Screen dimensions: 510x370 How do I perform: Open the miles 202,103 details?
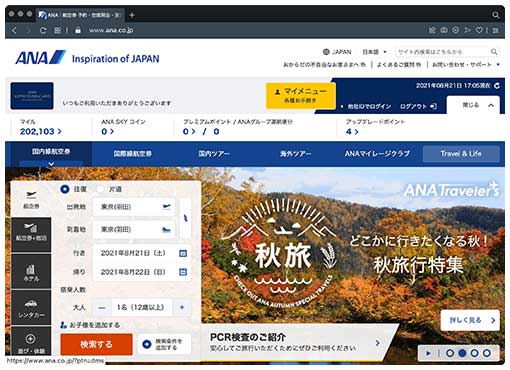click(41, 132)
